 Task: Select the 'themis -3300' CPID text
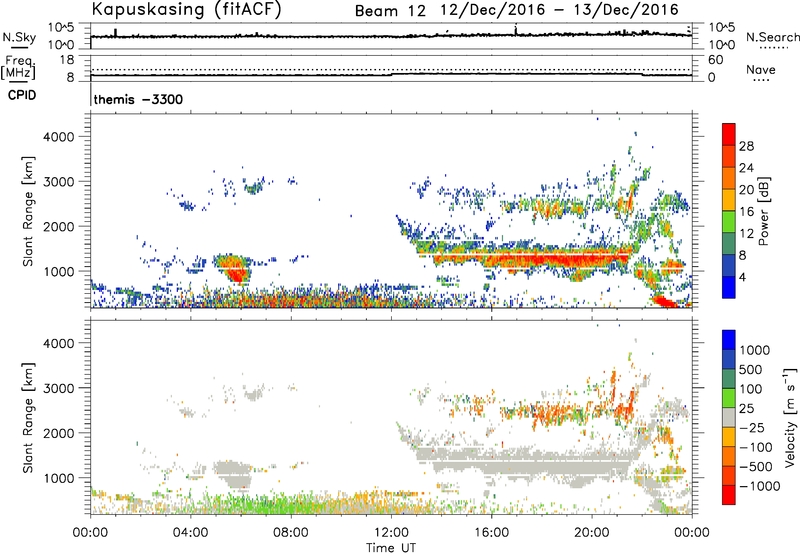pyautogui.click(x=138, y=99)
